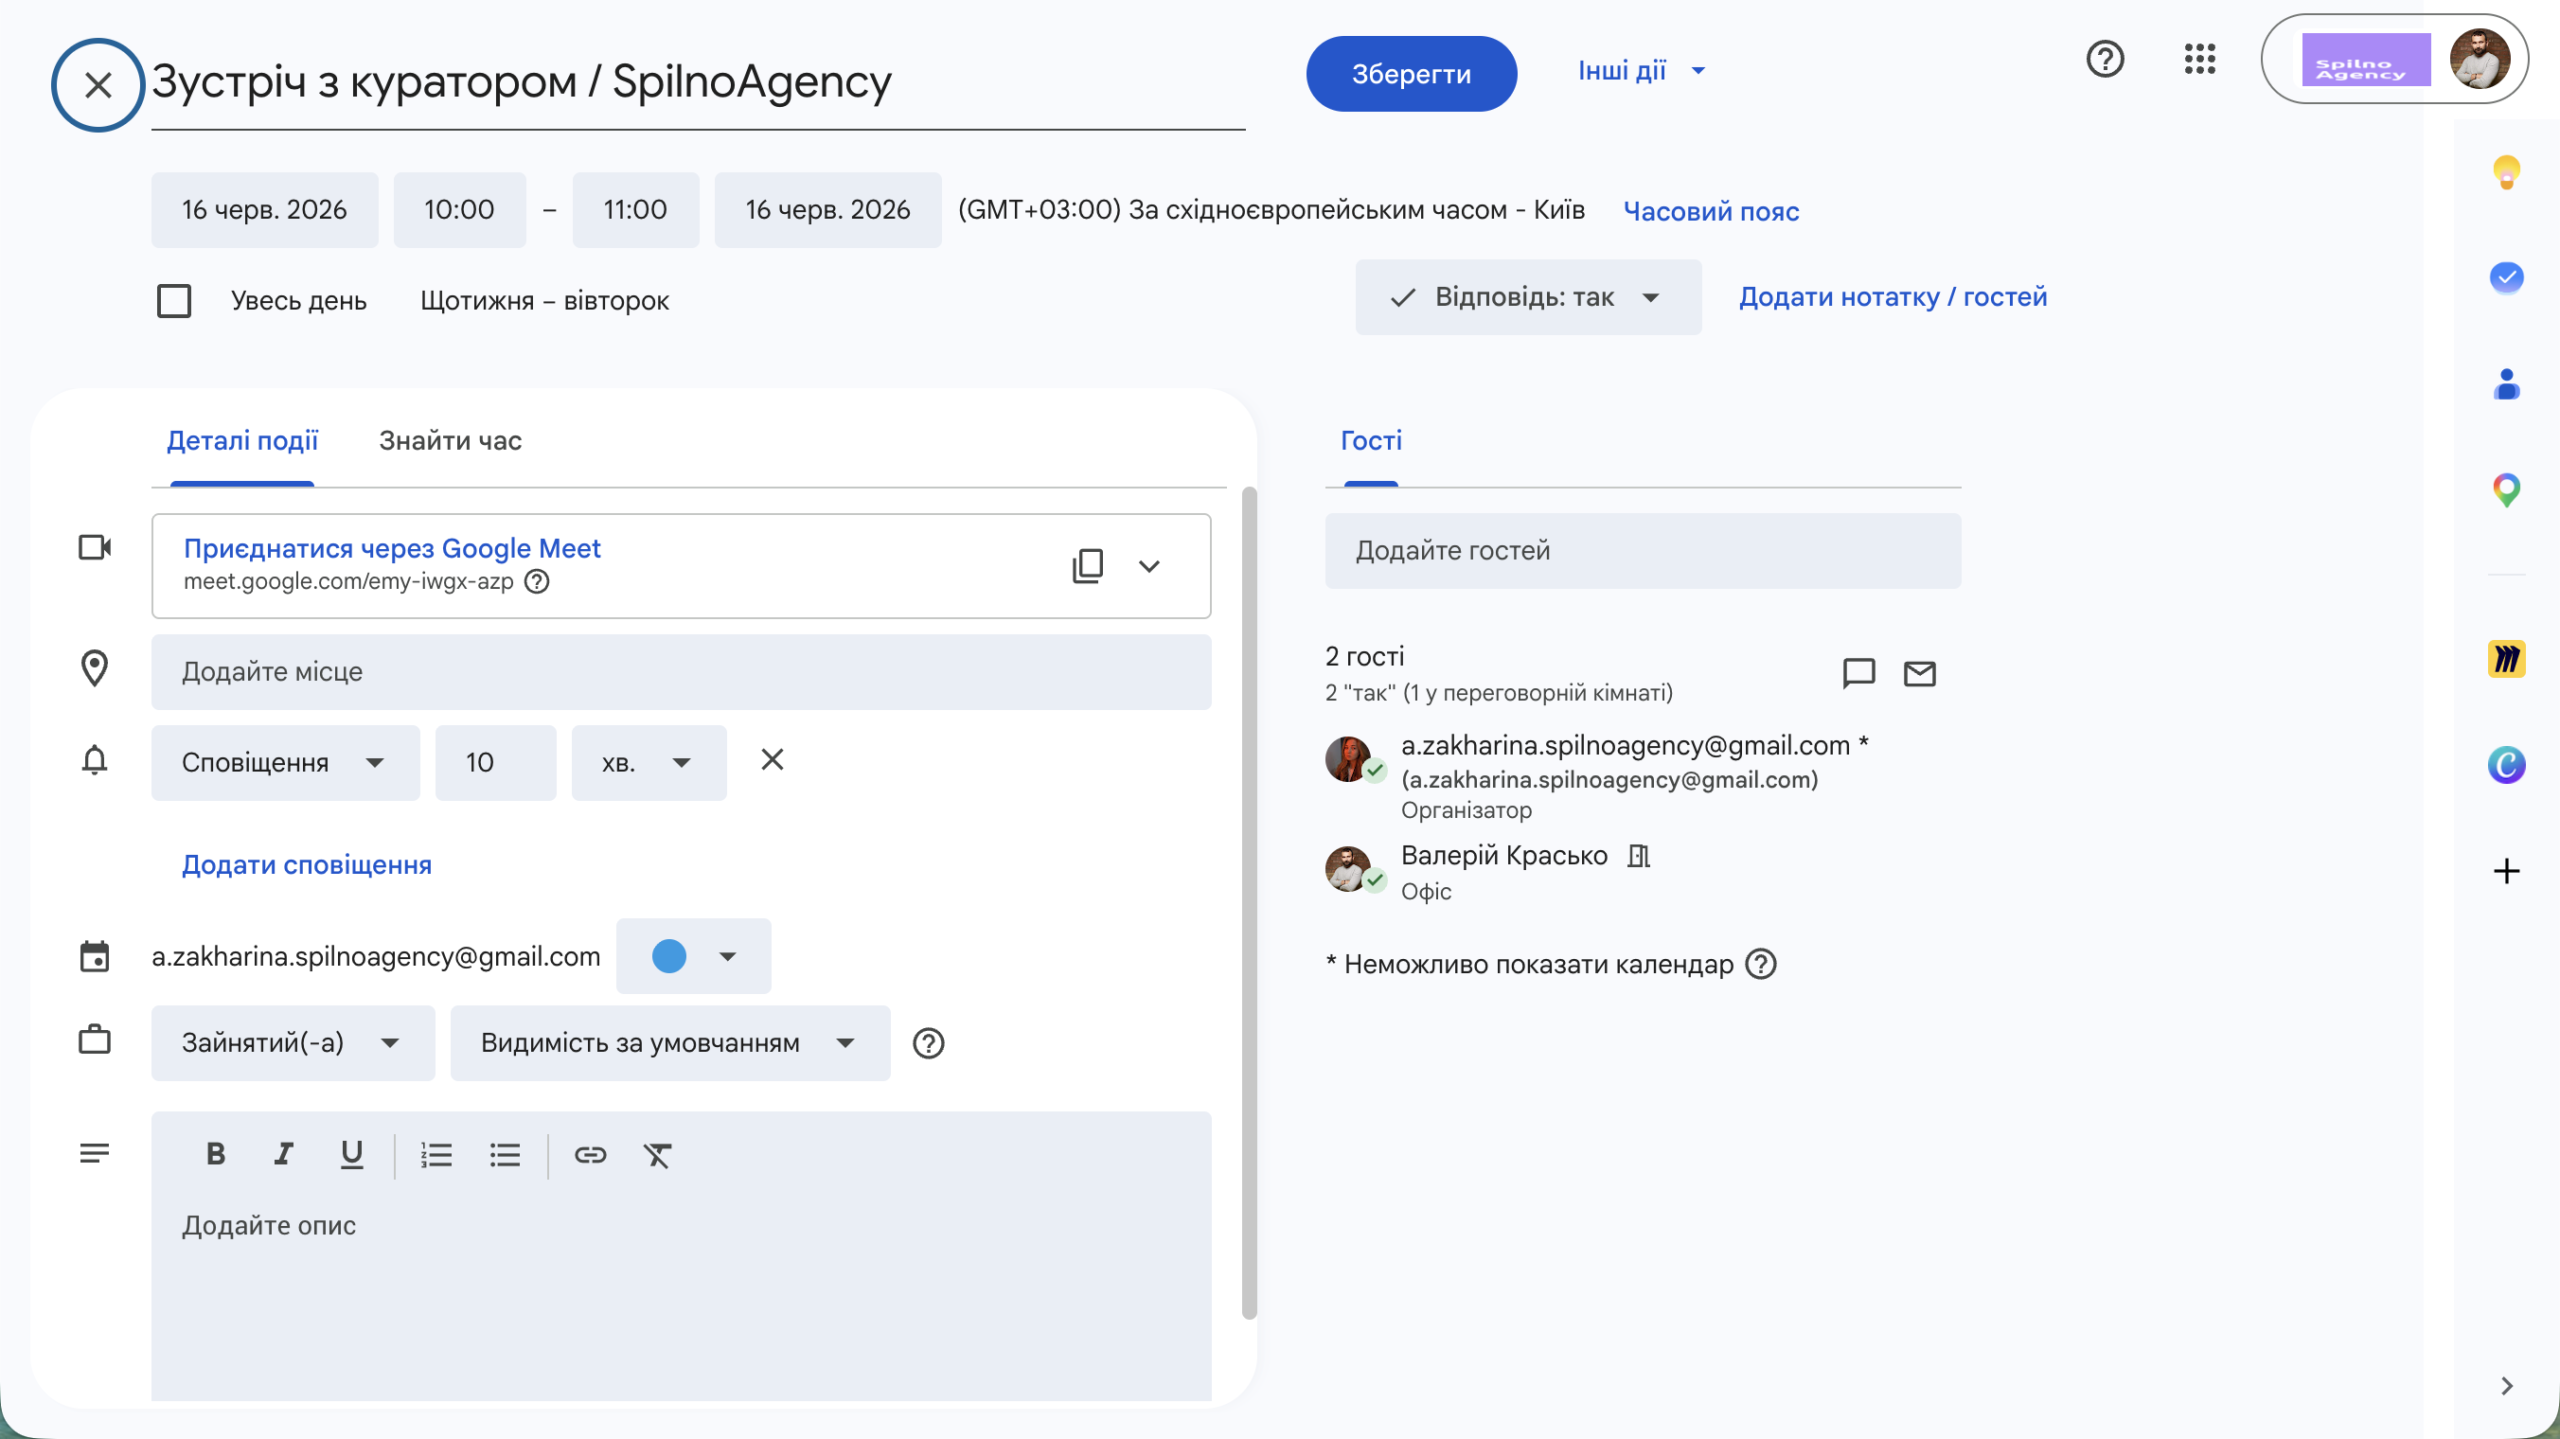Open visibility help question mark
Image resolution: width=2560 pixels, height=1439 pixels.
(928, 1043)
